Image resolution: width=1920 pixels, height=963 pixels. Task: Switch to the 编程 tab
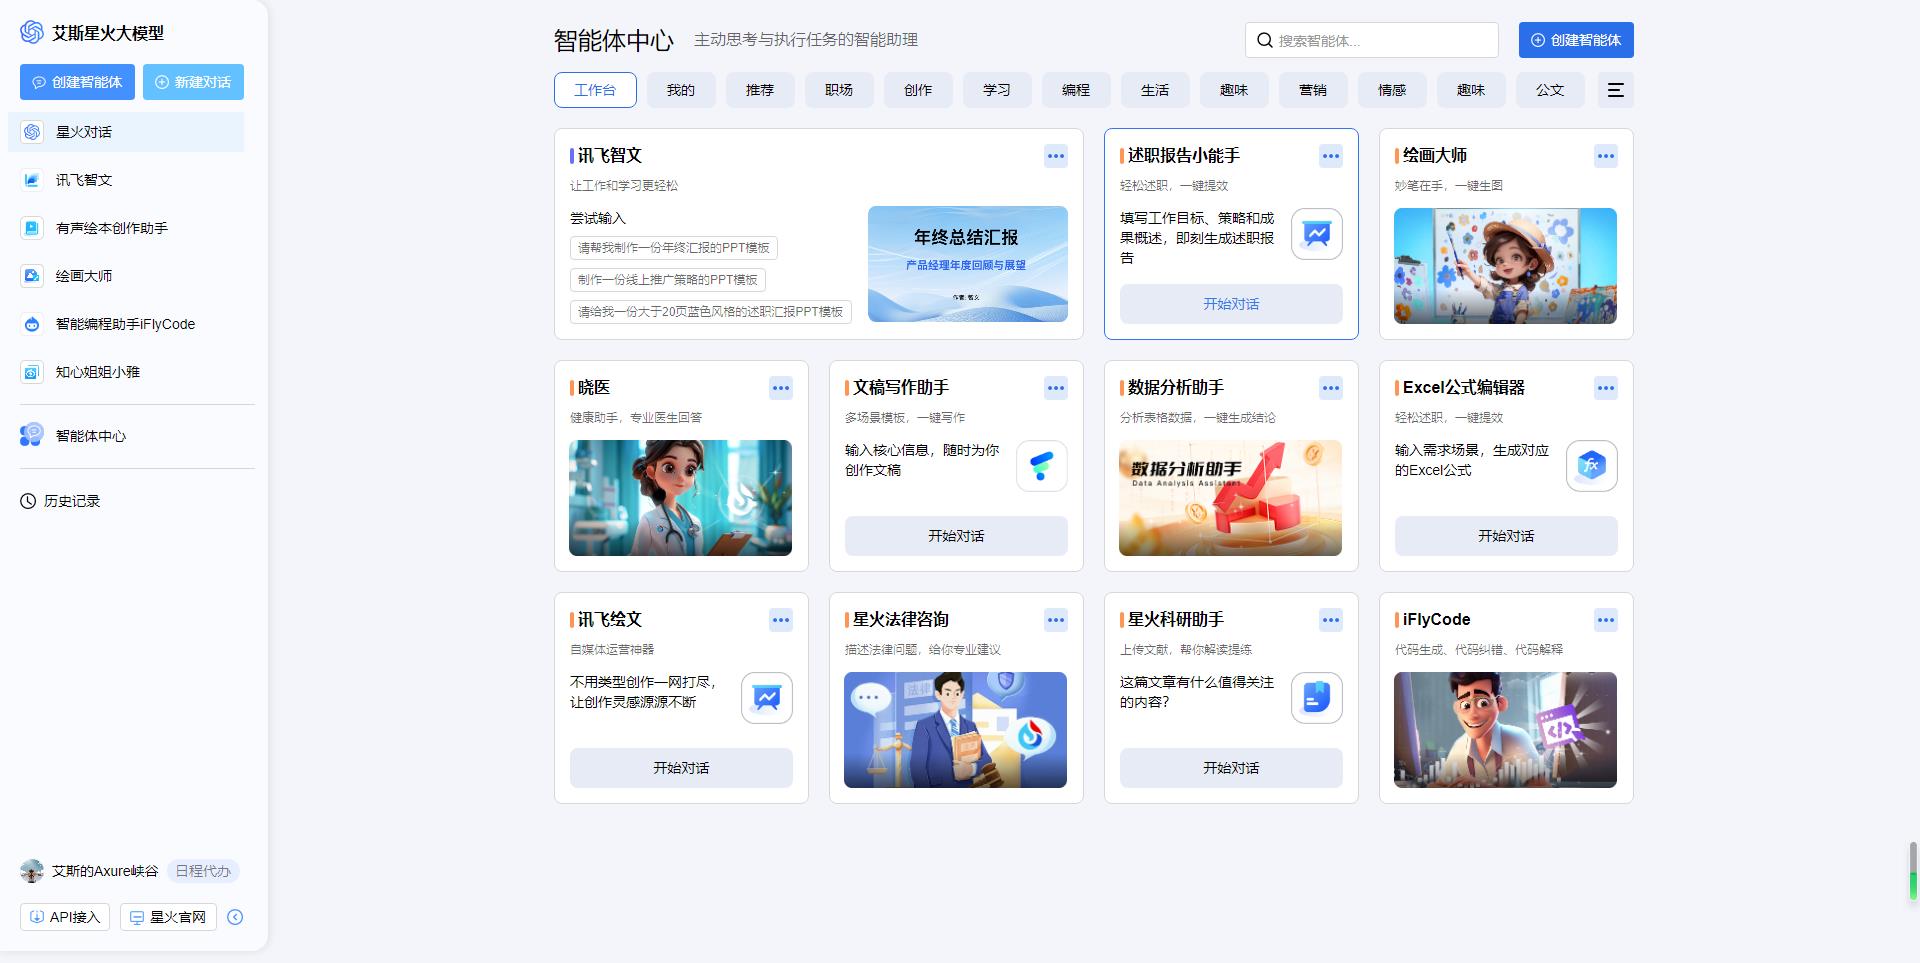[x=1076, y=90]
